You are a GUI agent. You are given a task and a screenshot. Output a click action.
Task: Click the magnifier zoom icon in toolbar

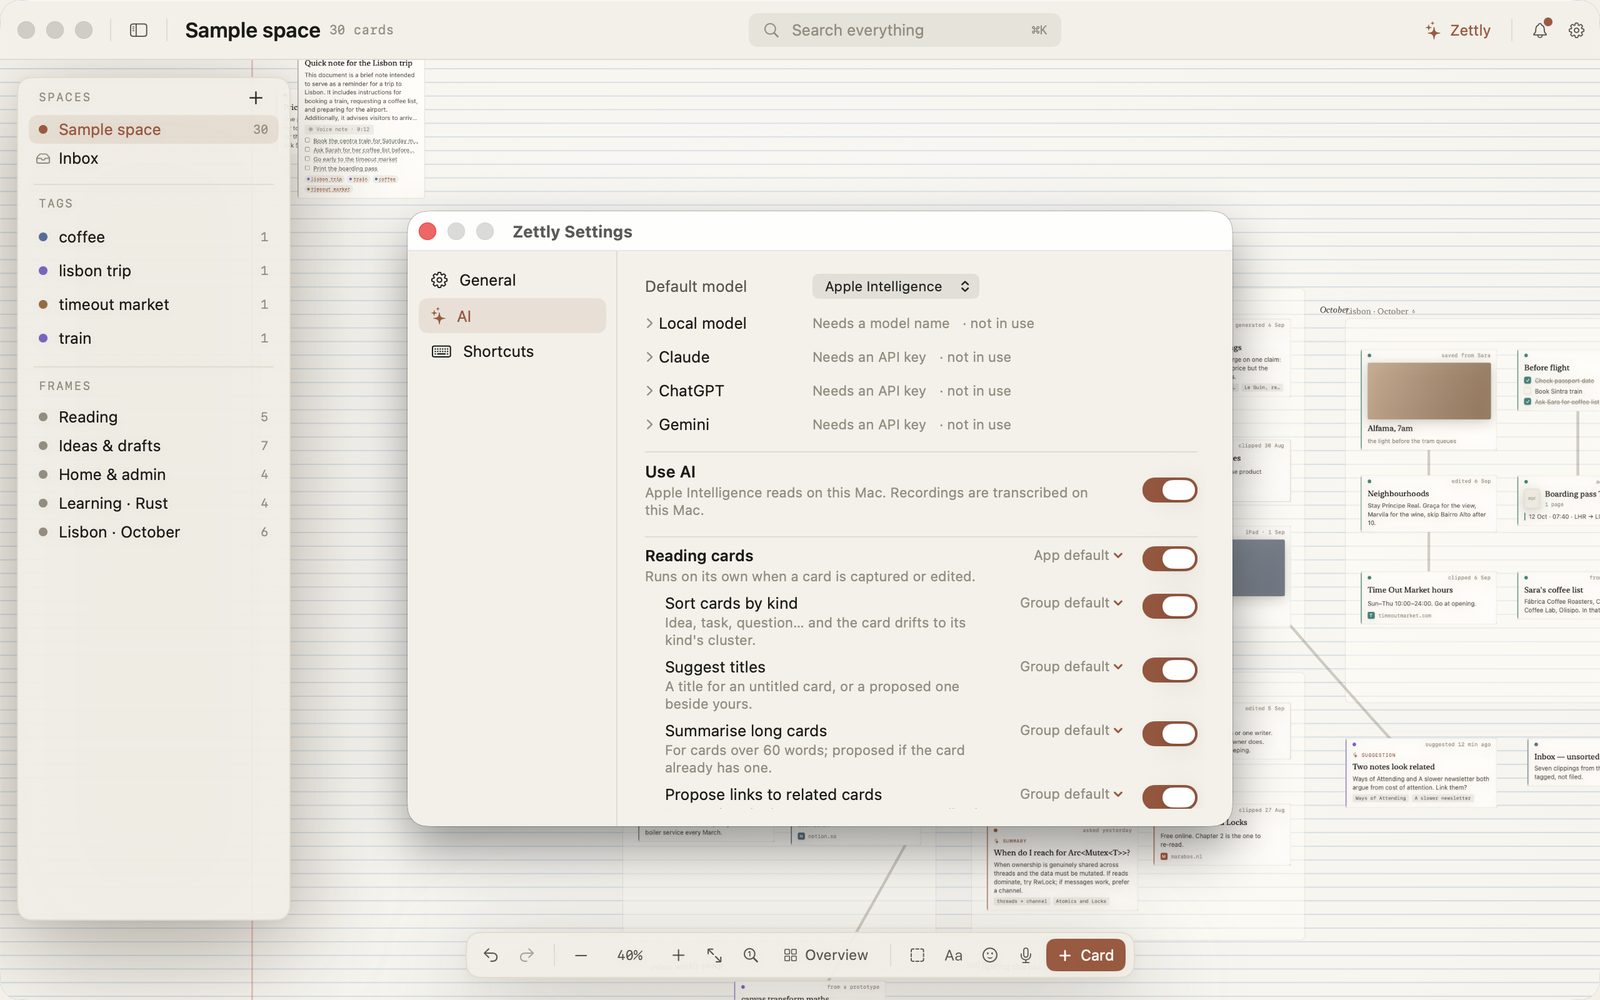[x=751, y=955]
